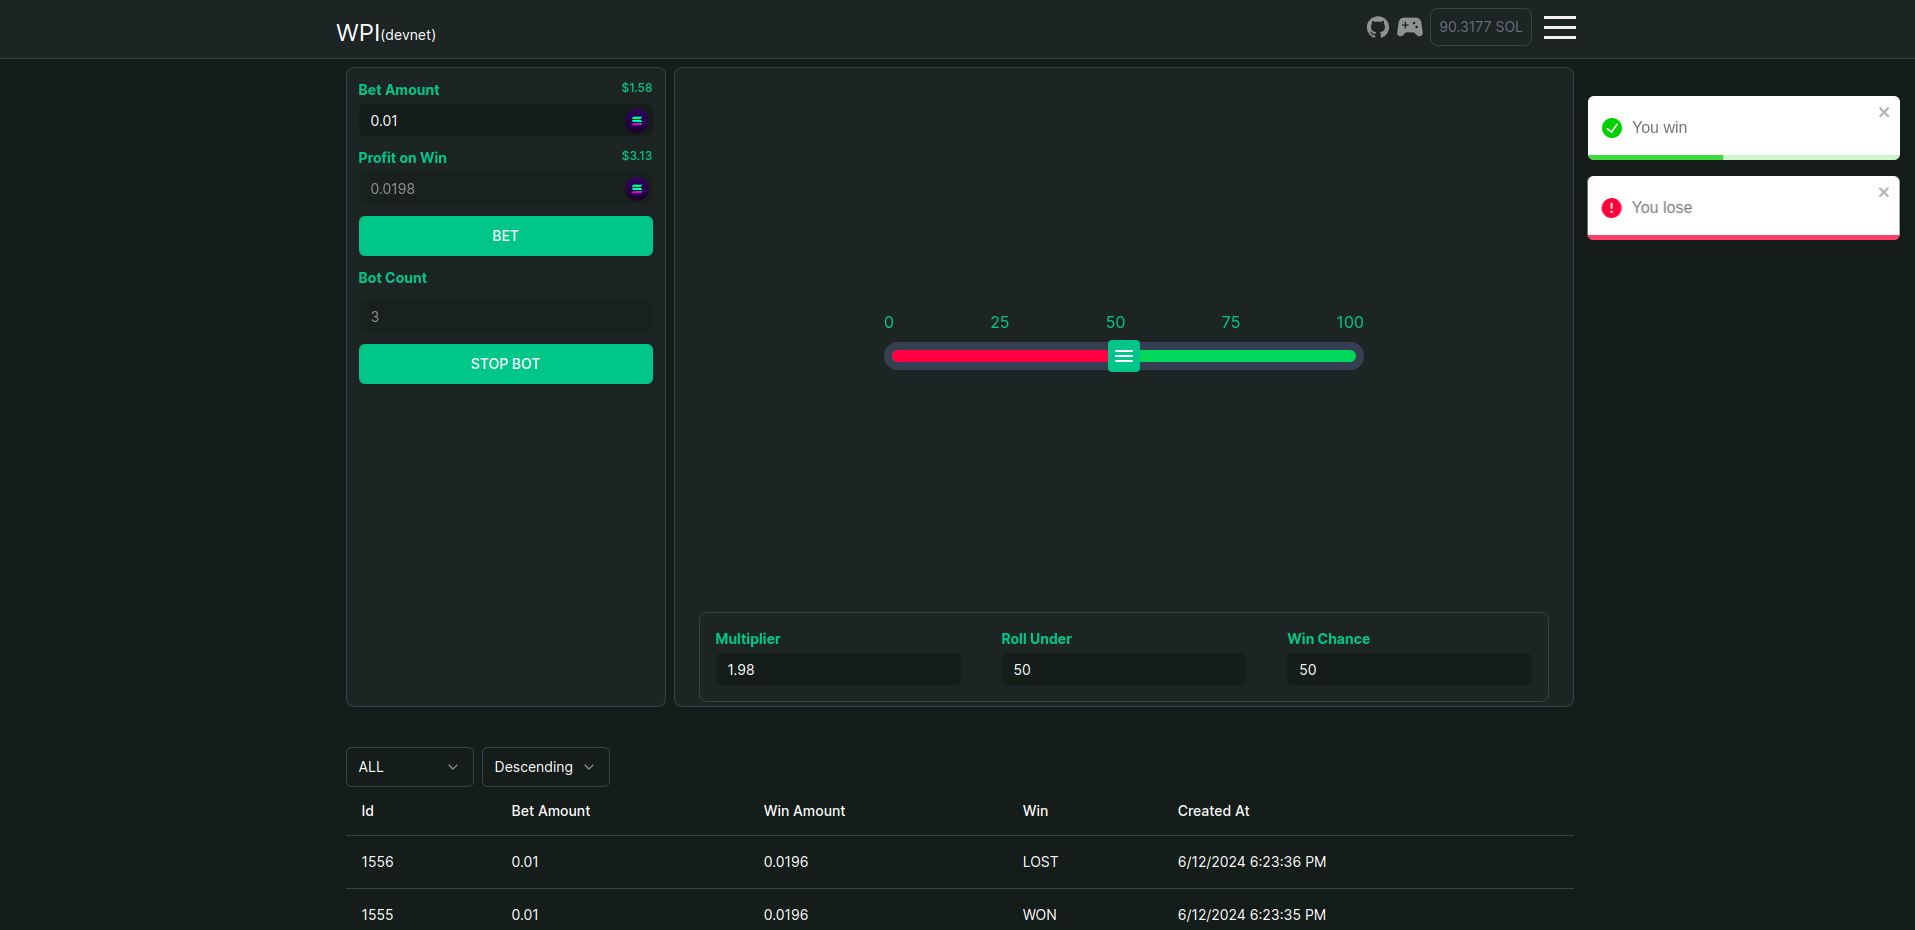Click the wallet balance 90.3177 SOL button
Viewport: 1915px width, 930px height.
pos(1481,27)
